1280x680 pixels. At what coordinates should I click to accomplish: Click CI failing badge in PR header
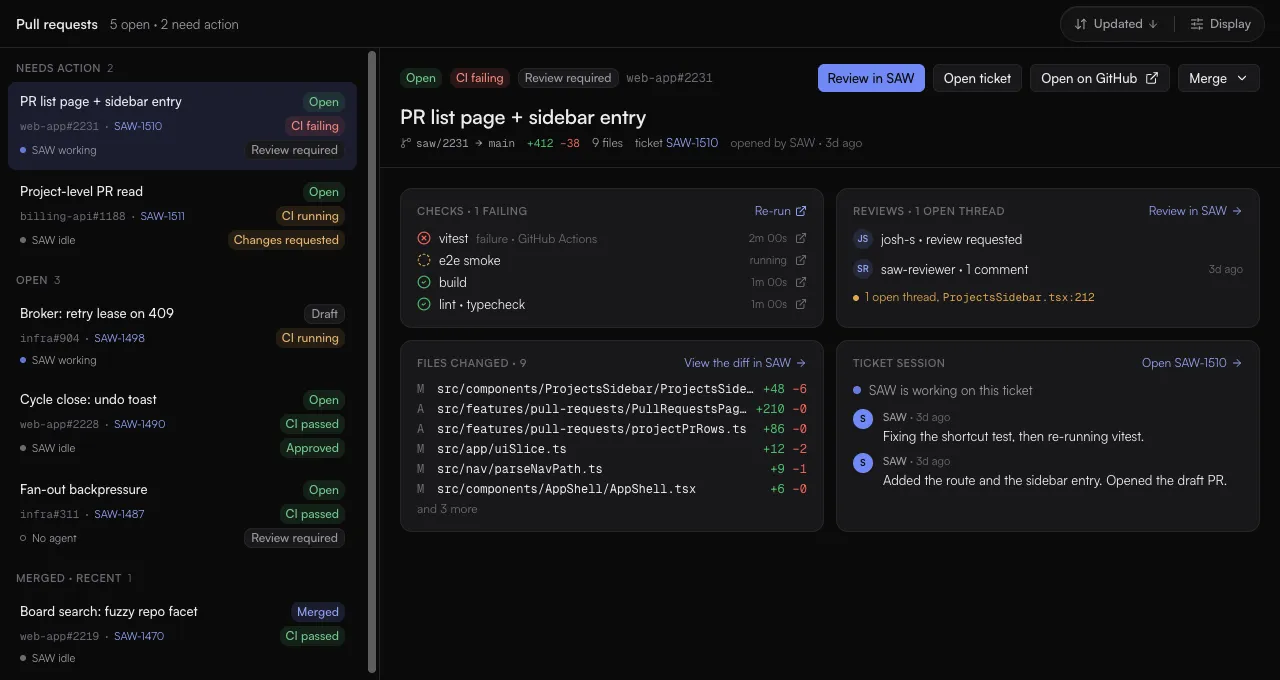[480, 78]
